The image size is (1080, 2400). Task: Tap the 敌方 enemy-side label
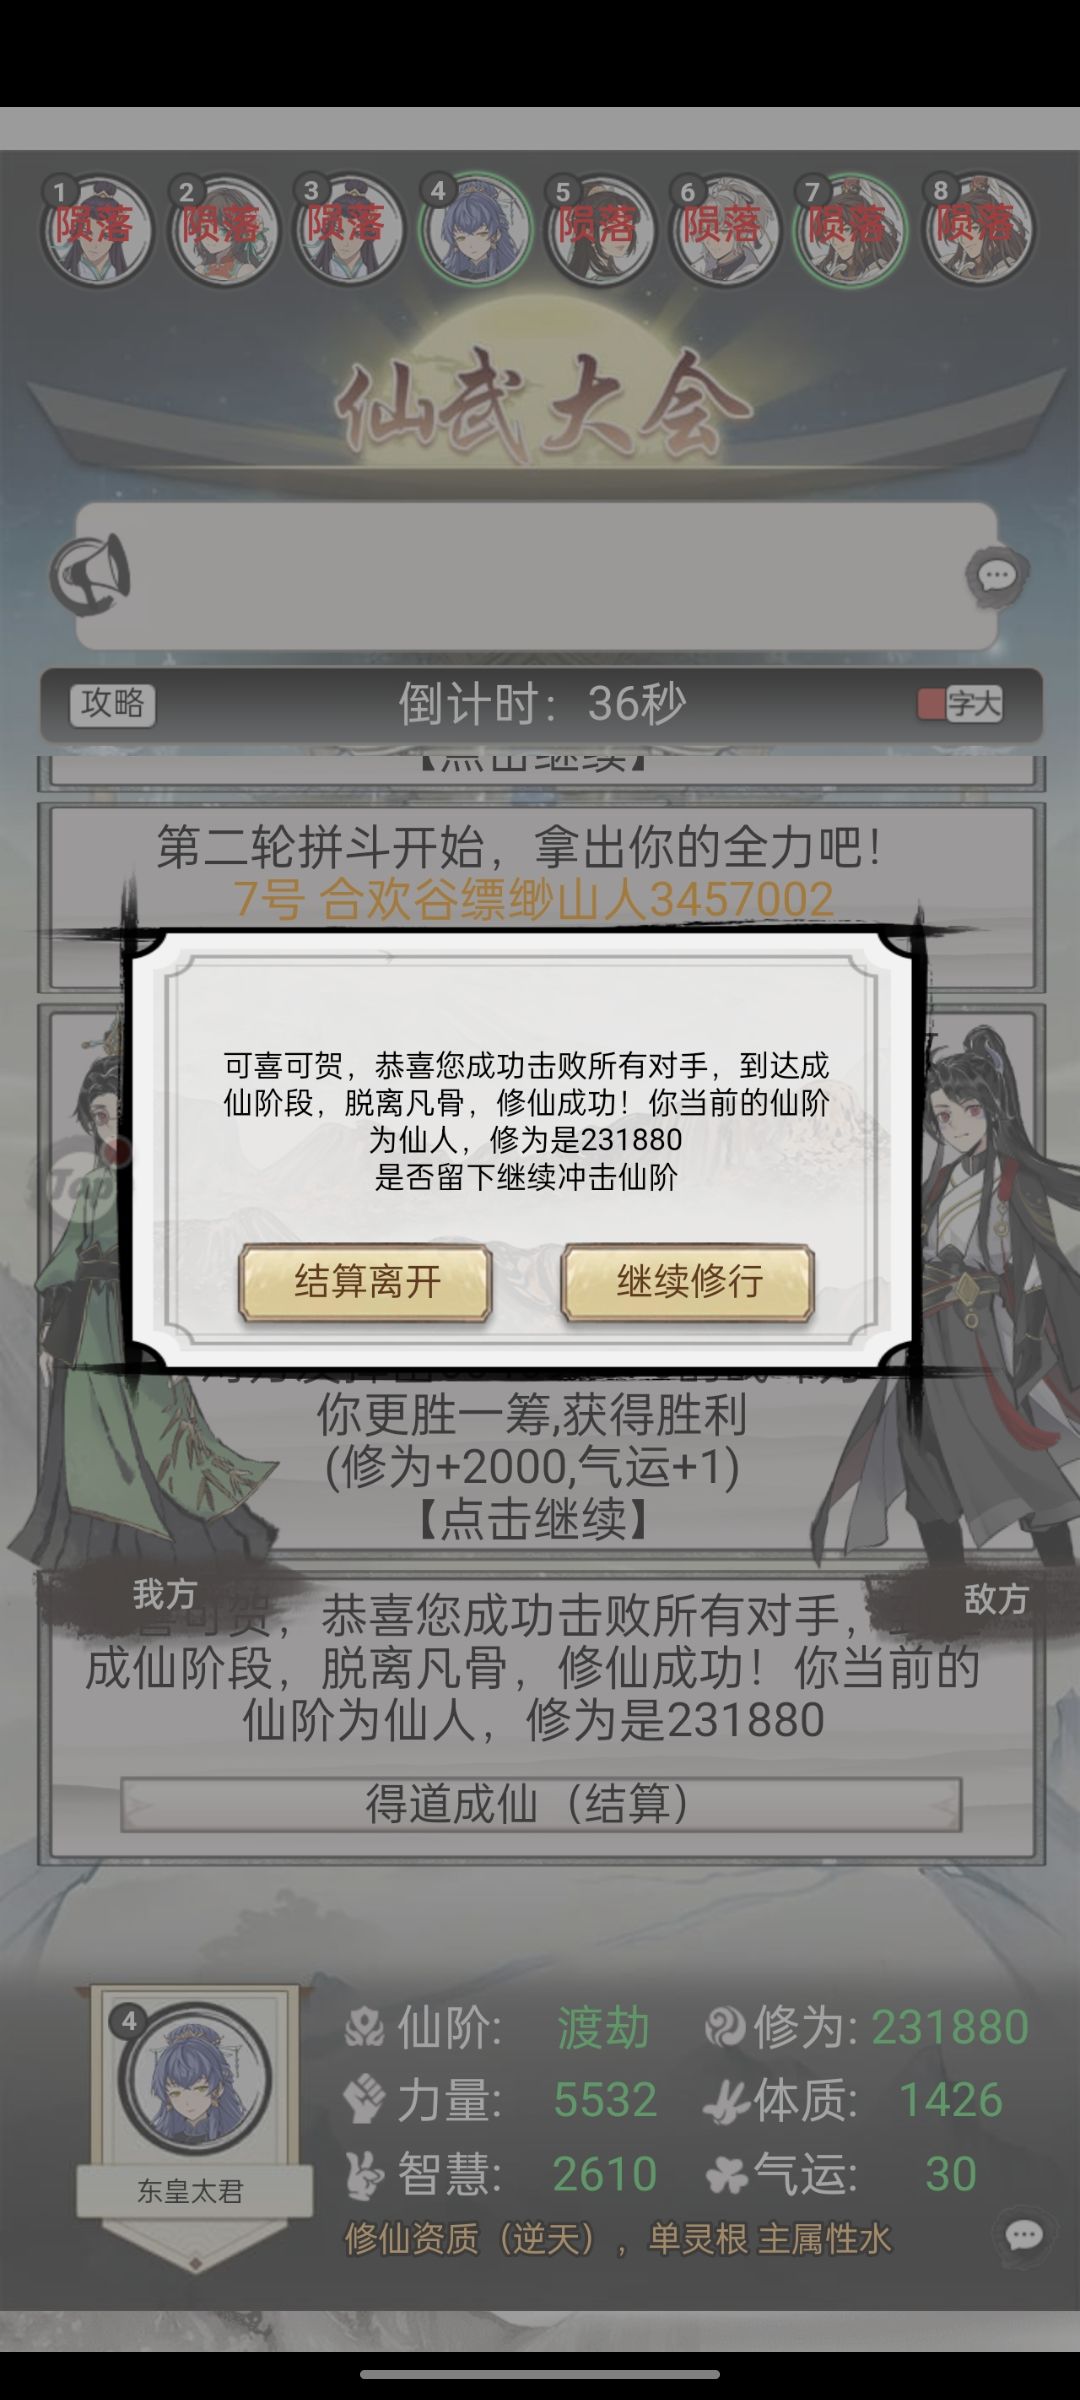click(995, 1599)
